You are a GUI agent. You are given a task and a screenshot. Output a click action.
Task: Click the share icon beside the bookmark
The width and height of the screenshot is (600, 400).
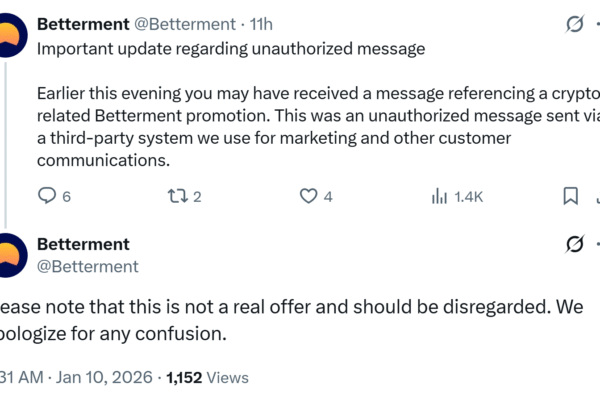597,195
